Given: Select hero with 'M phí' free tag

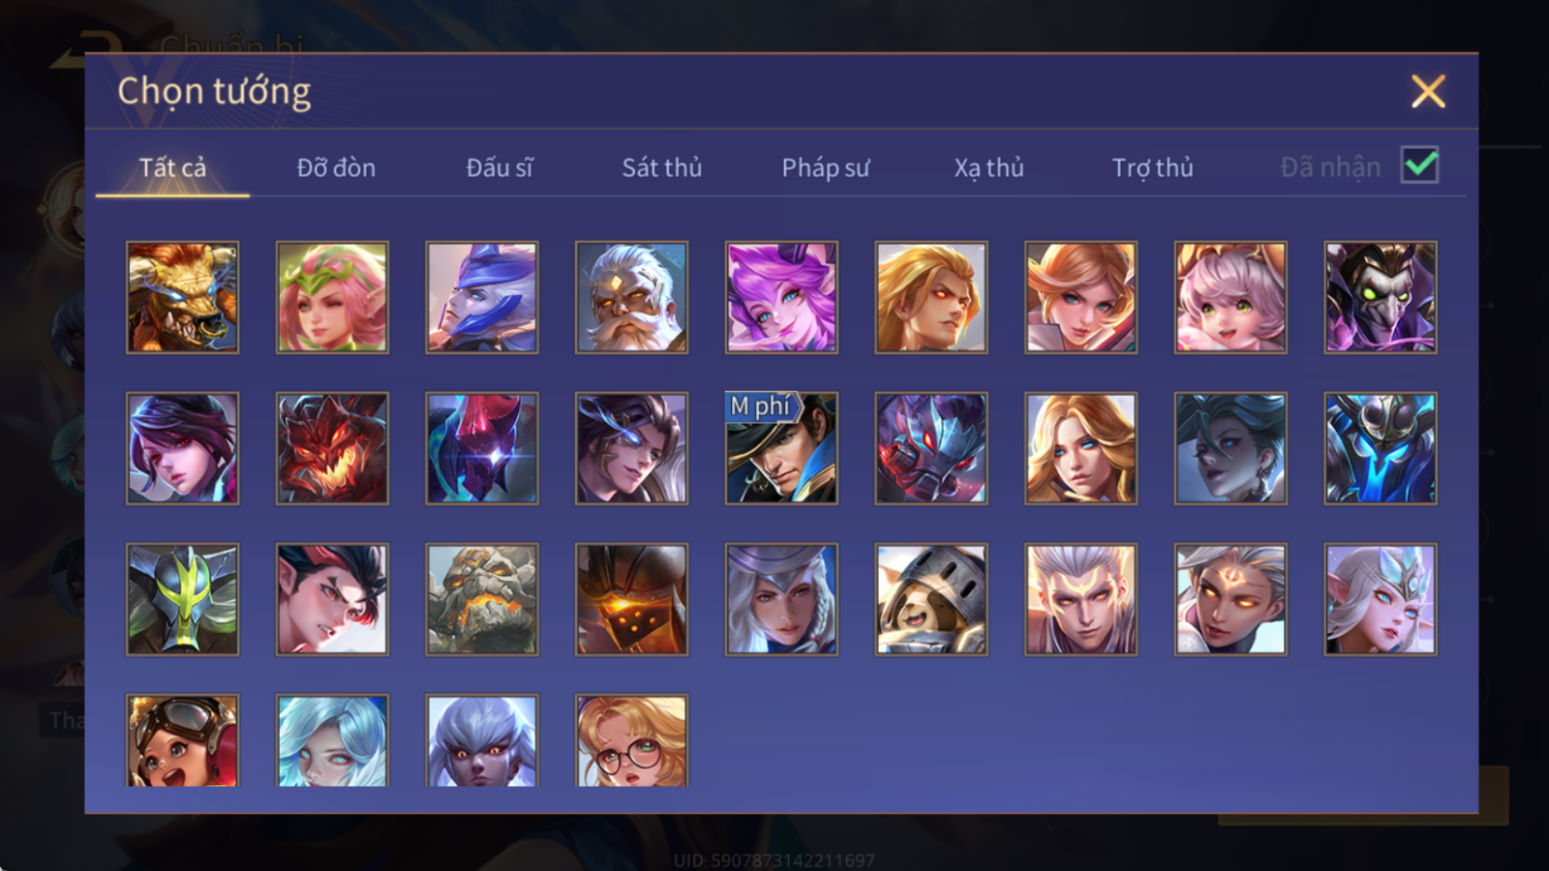Looking at the screenshot, I should [781, 448].
